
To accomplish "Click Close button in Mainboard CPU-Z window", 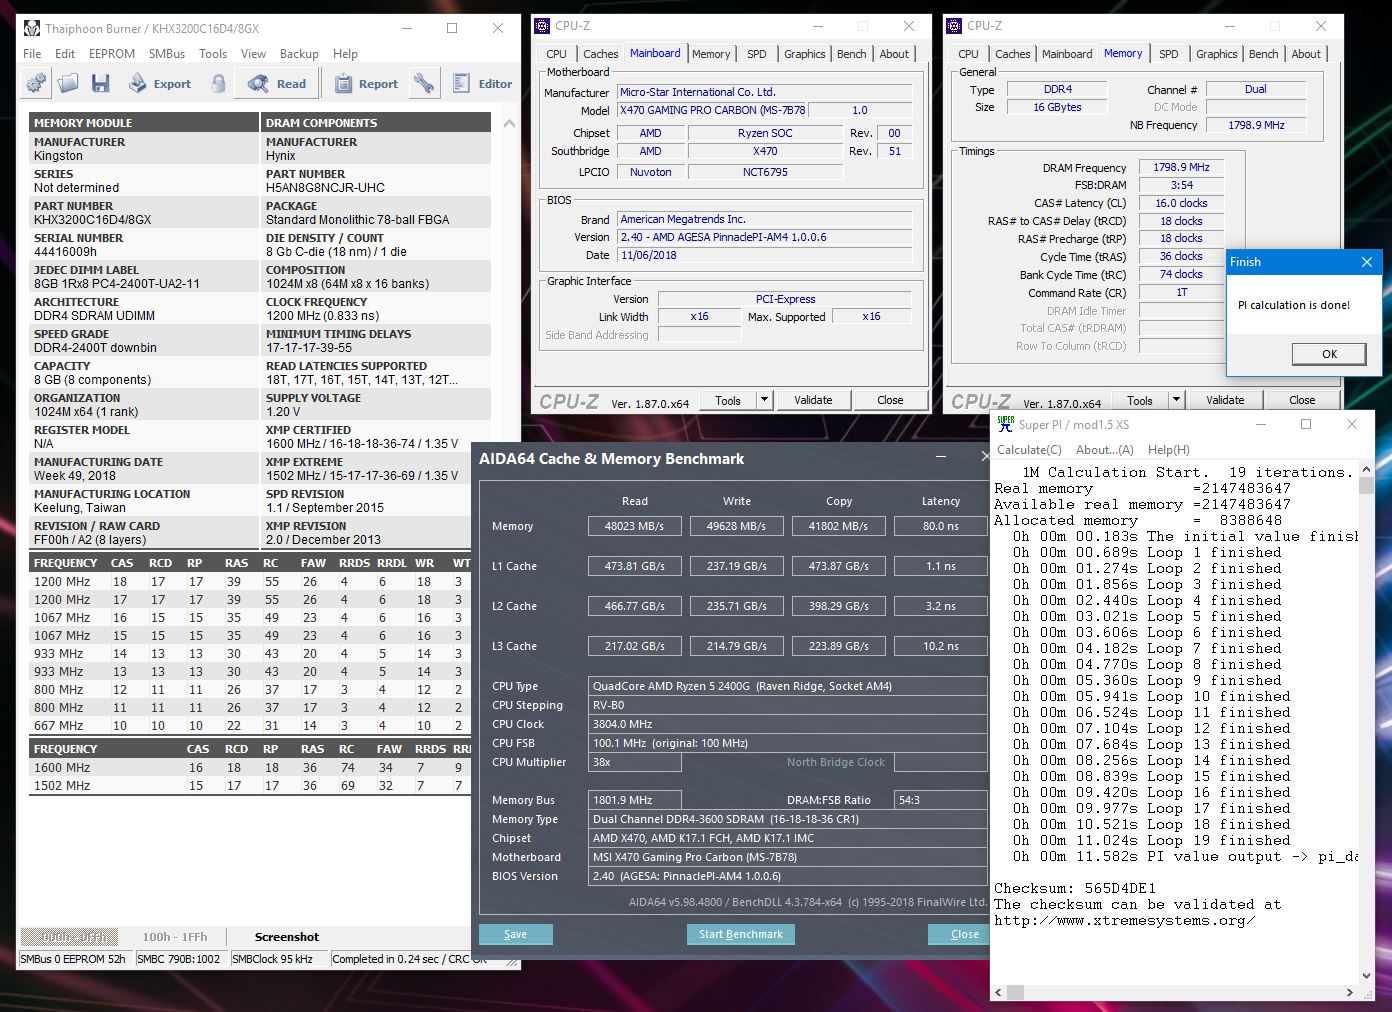I will tap(890, 400).
